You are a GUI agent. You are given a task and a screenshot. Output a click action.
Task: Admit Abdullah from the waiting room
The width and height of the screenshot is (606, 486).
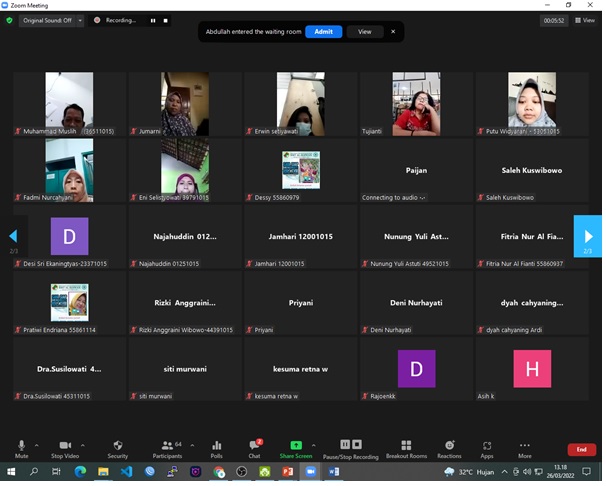323,32
